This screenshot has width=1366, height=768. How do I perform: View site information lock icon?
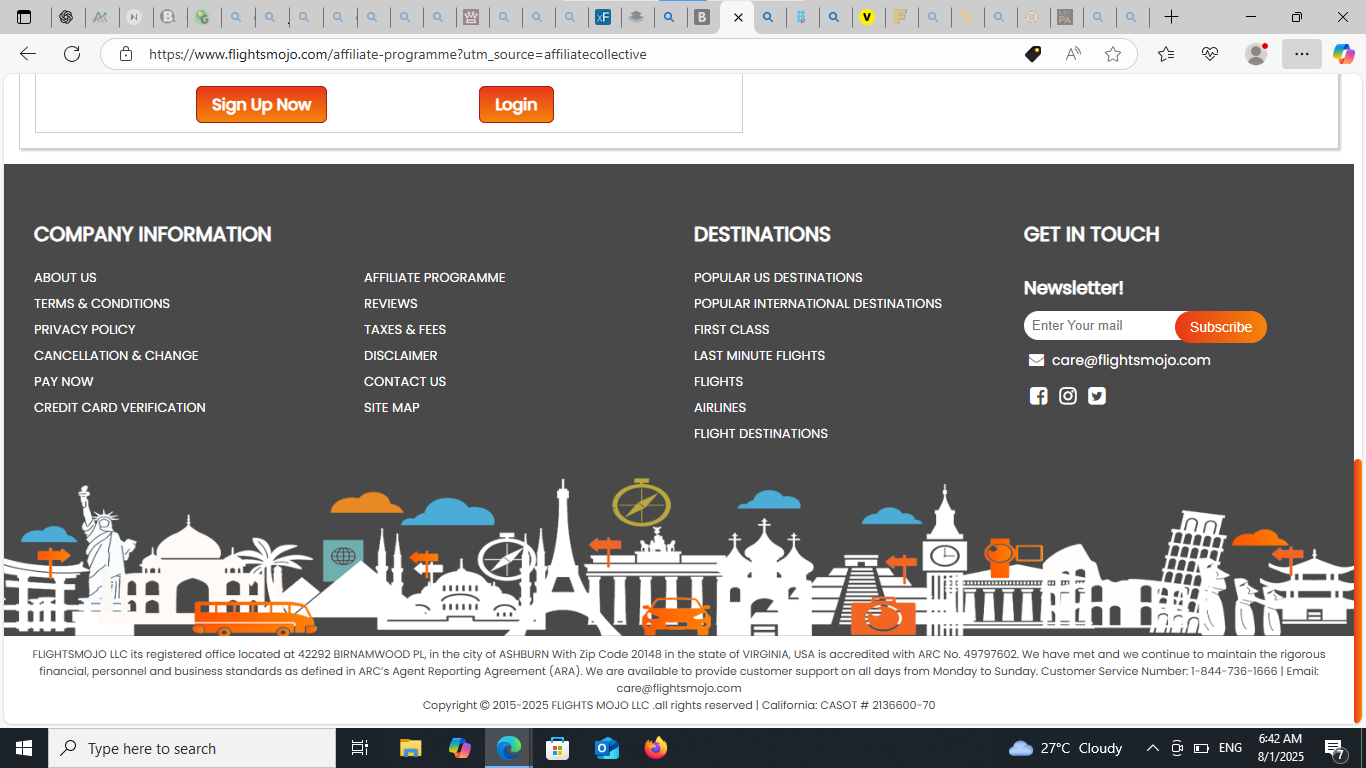coord(126,54)
